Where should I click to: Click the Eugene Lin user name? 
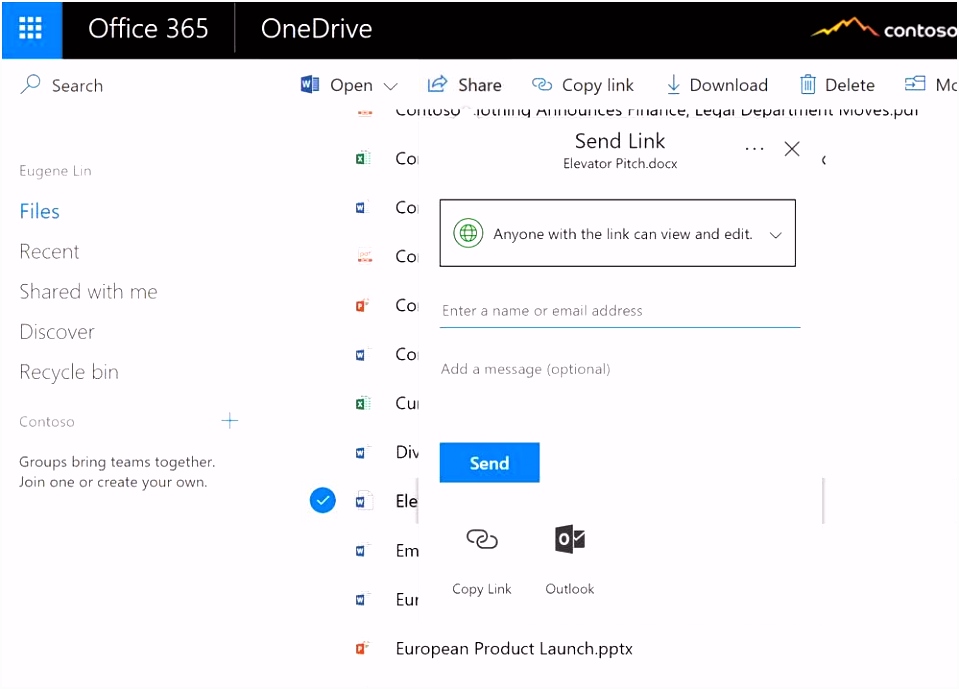pos(55,171)
